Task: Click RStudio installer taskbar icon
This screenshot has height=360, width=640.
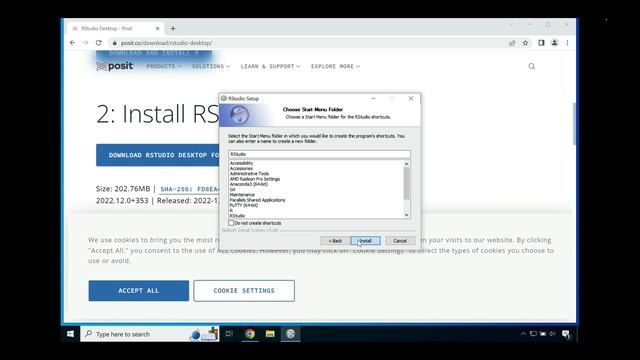Action: (290, 334)
